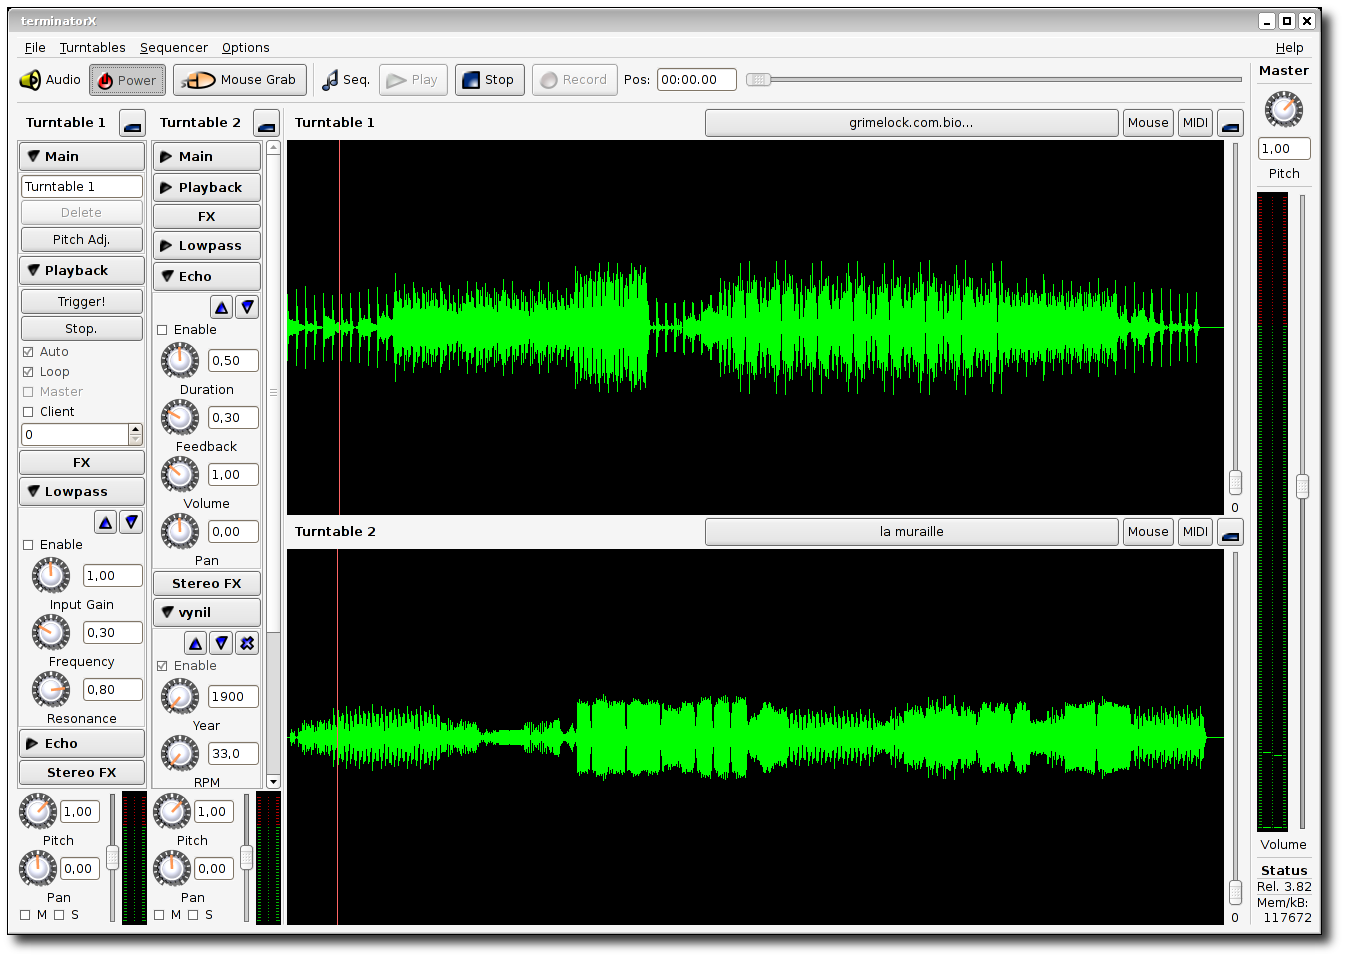
Task: Move vynil effect down in list
Action: tap(222, 643)
